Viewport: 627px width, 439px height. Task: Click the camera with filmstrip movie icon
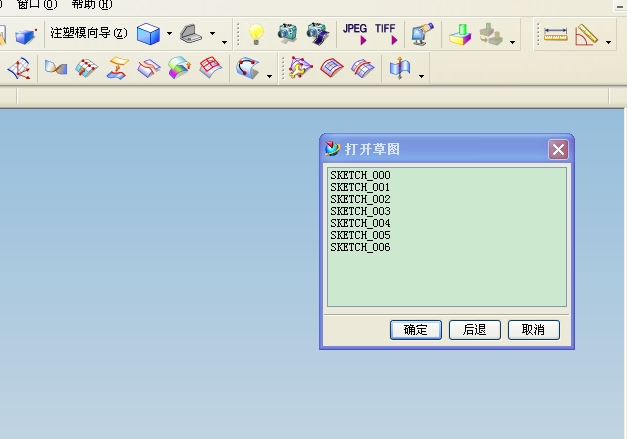[318, 34]
